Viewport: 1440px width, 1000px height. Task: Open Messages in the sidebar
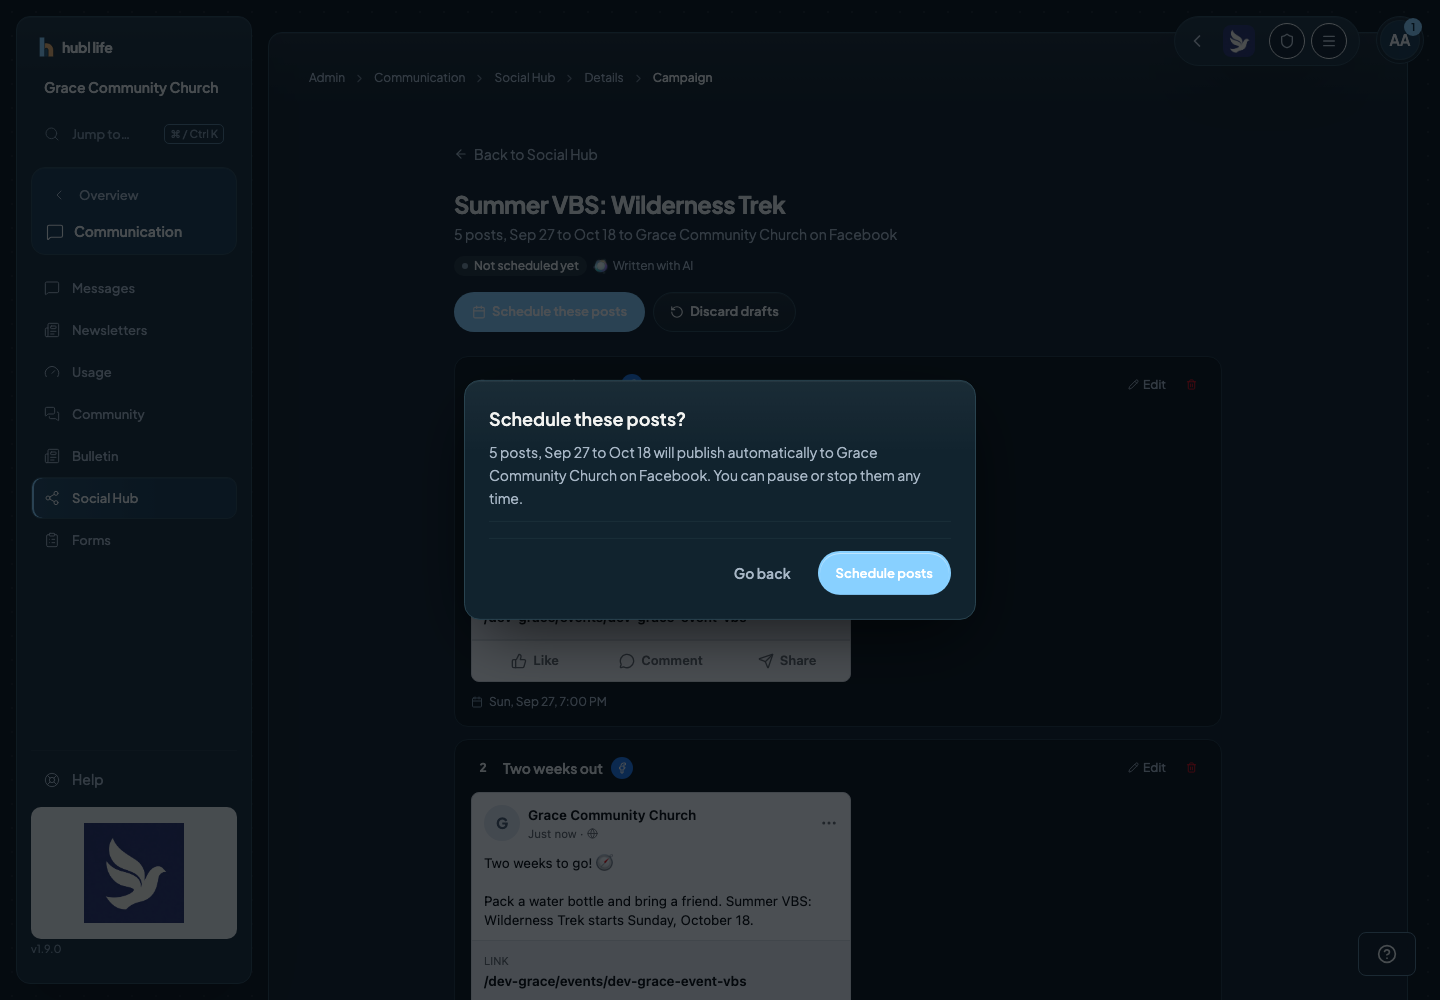[134, 288]
